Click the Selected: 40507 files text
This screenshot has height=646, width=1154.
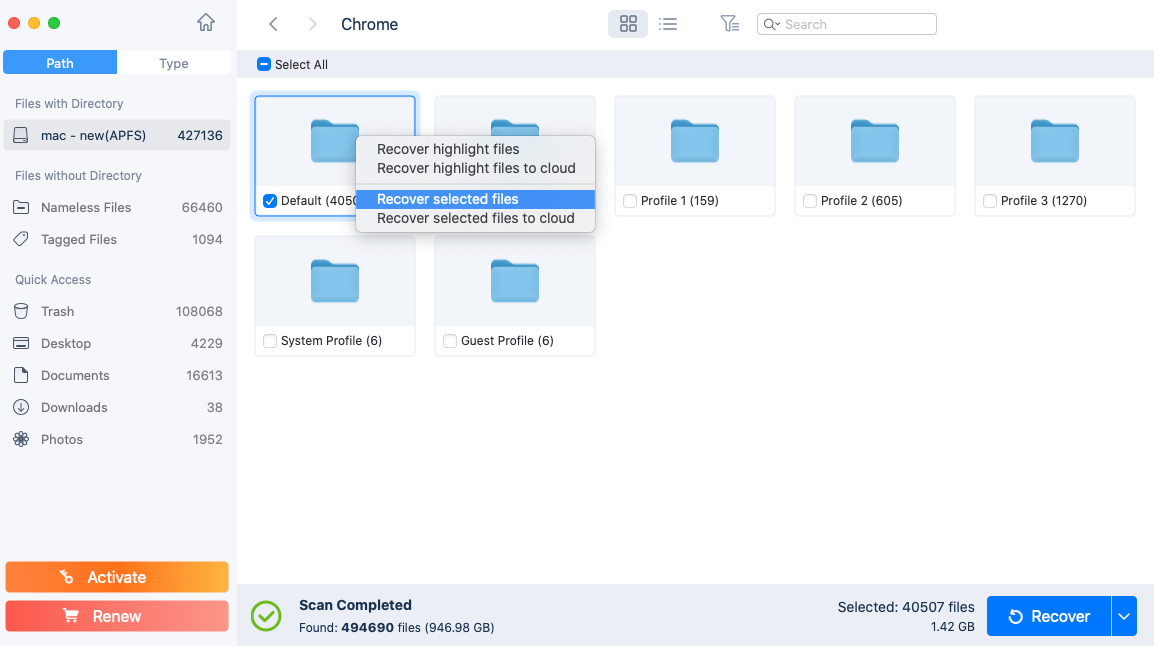pos(906,607)
